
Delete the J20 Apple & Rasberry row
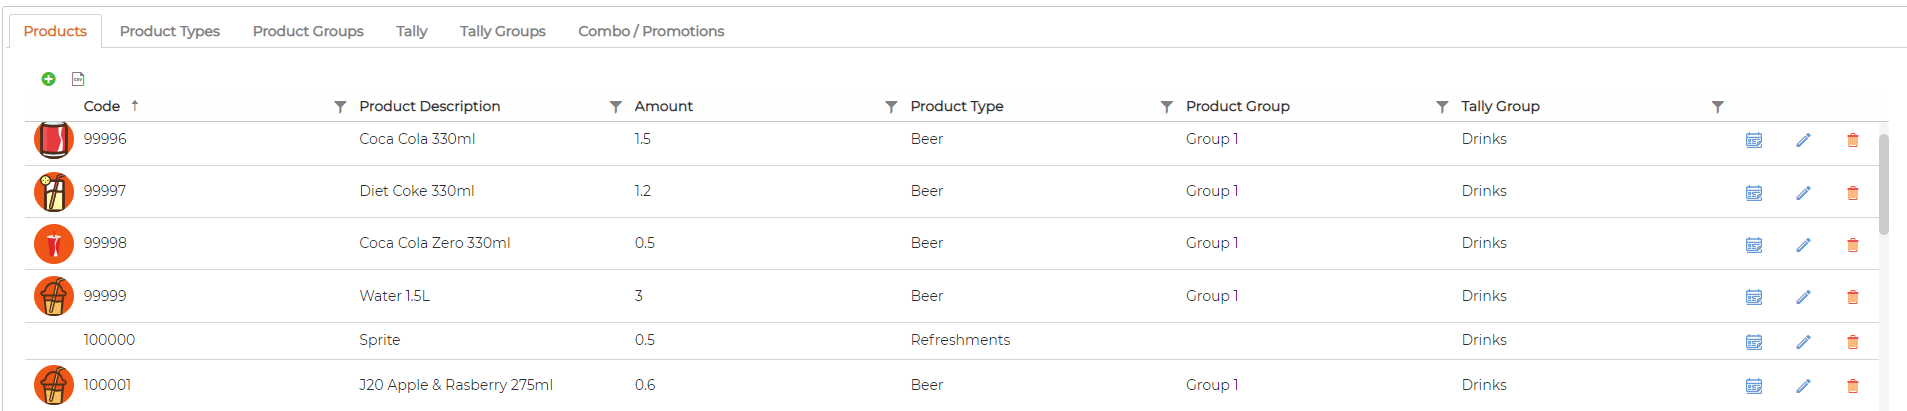tap(1852, 386)
